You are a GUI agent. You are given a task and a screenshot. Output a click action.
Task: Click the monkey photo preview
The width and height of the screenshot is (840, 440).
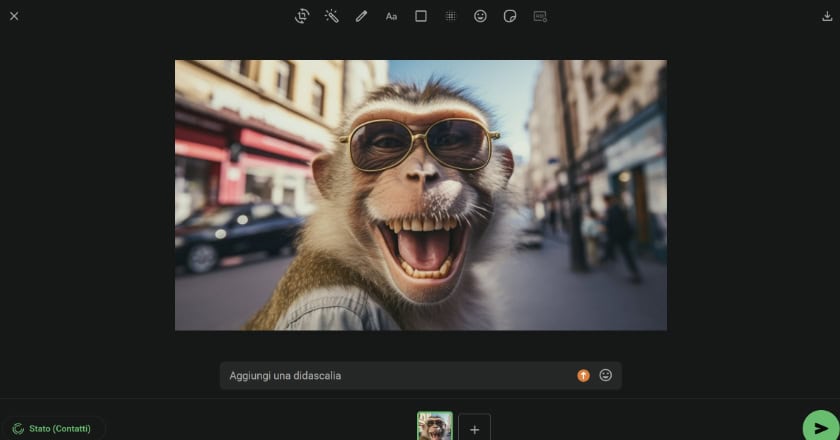pyautogui.click(x=421, y=195)
